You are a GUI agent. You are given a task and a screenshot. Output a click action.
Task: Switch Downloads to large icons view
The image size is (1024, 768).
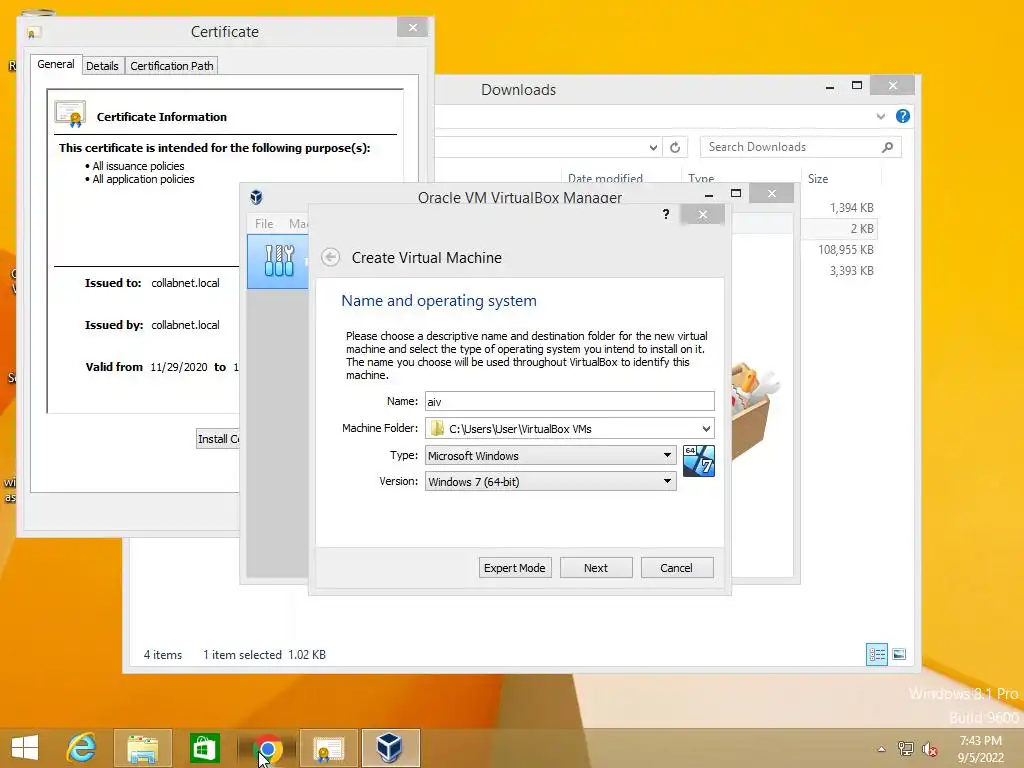tap(899, 654)
